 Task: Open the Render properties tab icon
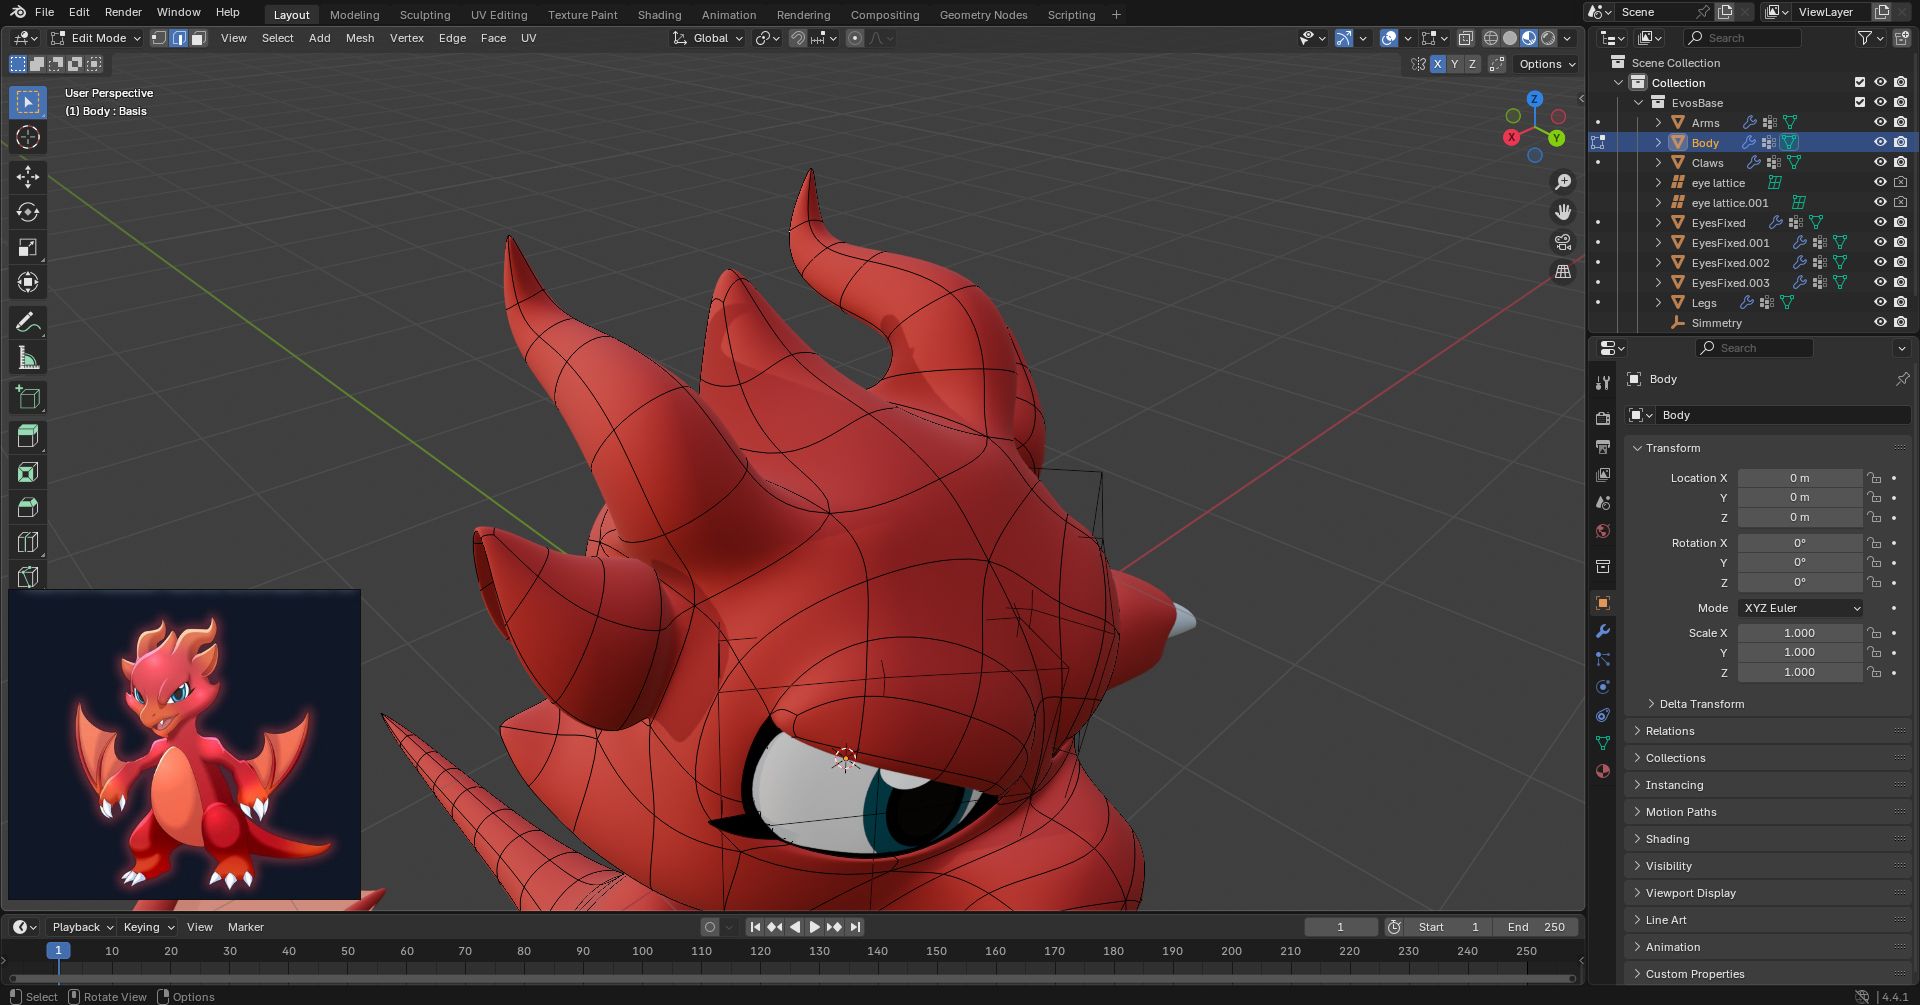[1603, 418]
